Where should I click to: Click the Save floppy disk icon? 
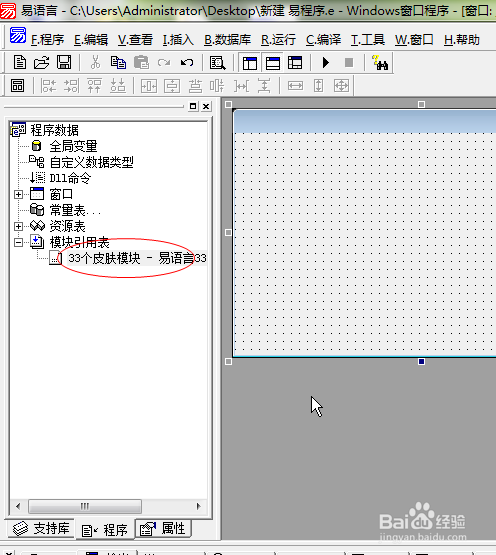(x=64, y=63)
